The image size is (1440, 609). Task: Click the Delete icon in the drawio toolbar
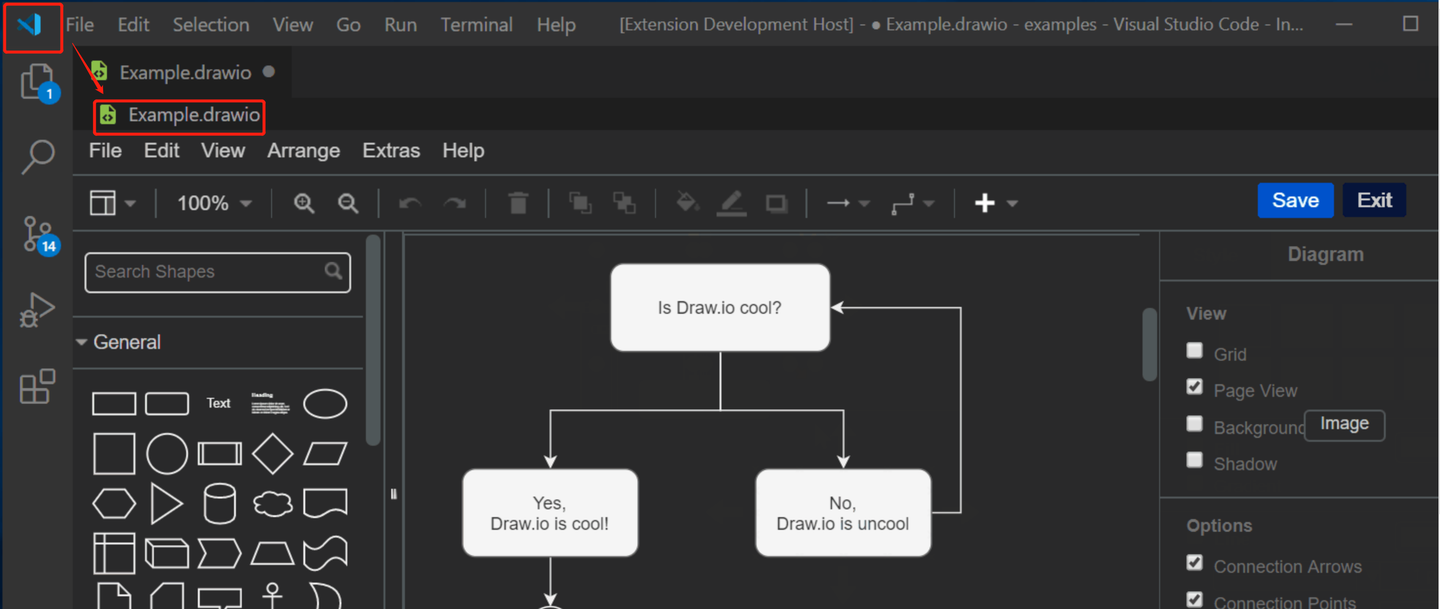click(x=518, y=202)
